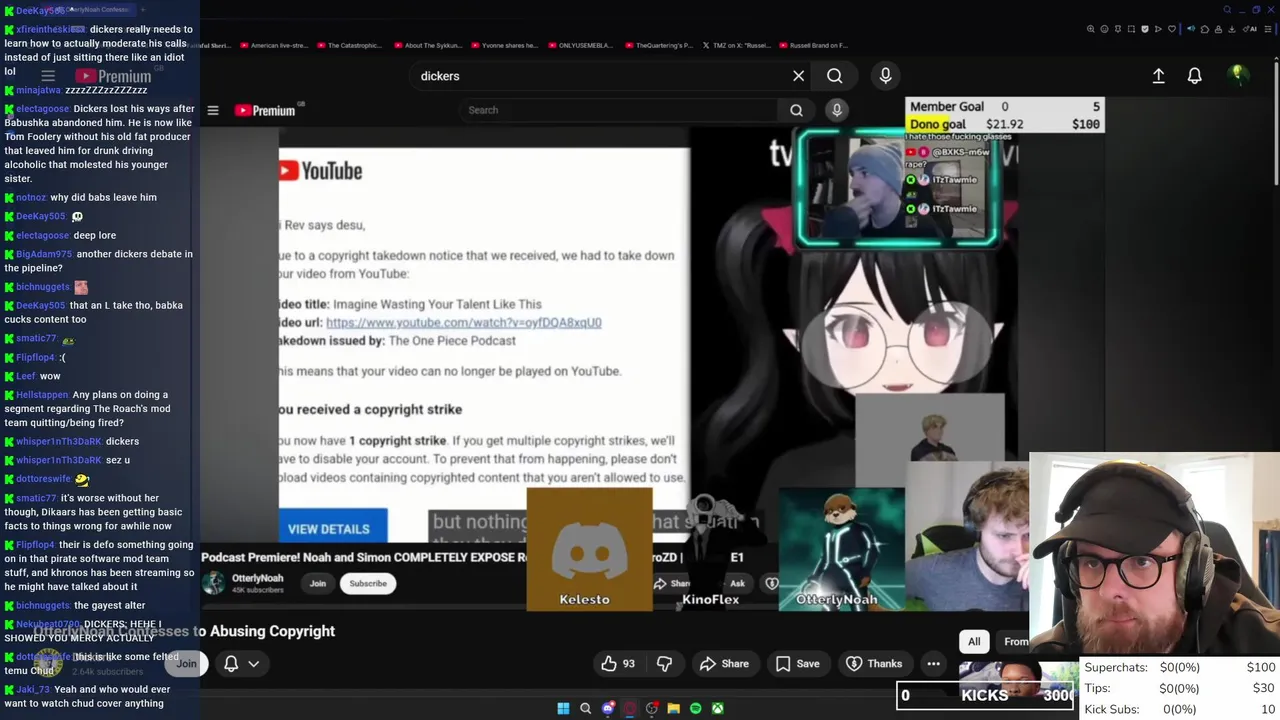This screenshot has width=1280, height=720.
Task: Open the account avatar menu at top right
Action: point(1237,75)
